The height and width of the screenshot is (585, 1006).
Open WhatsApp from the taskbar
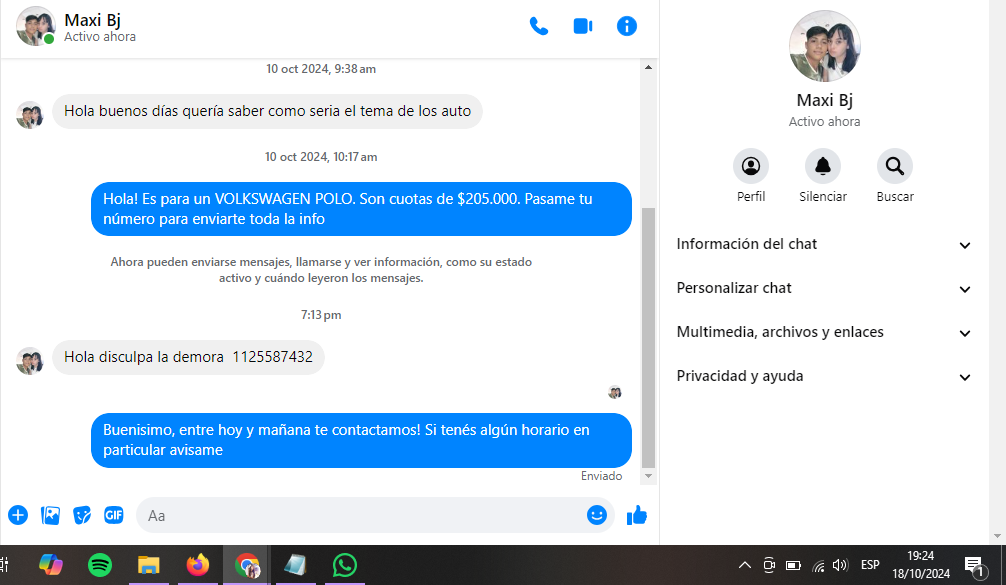[x=345, y=565]
